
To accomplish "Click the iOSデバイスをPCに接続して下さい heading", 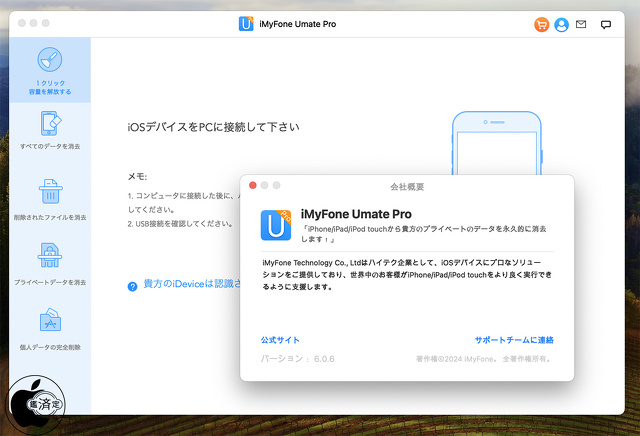I will [213, 127].
